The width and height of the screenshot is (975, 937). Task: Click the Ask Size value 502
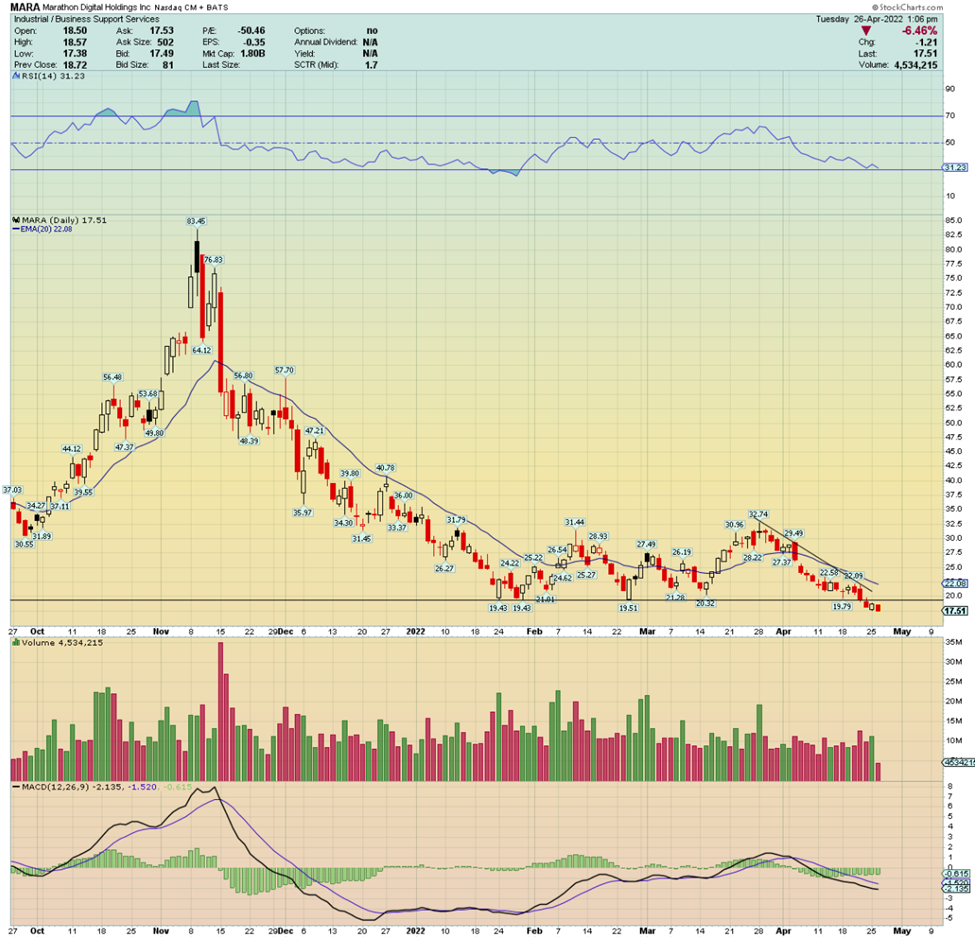165,42
